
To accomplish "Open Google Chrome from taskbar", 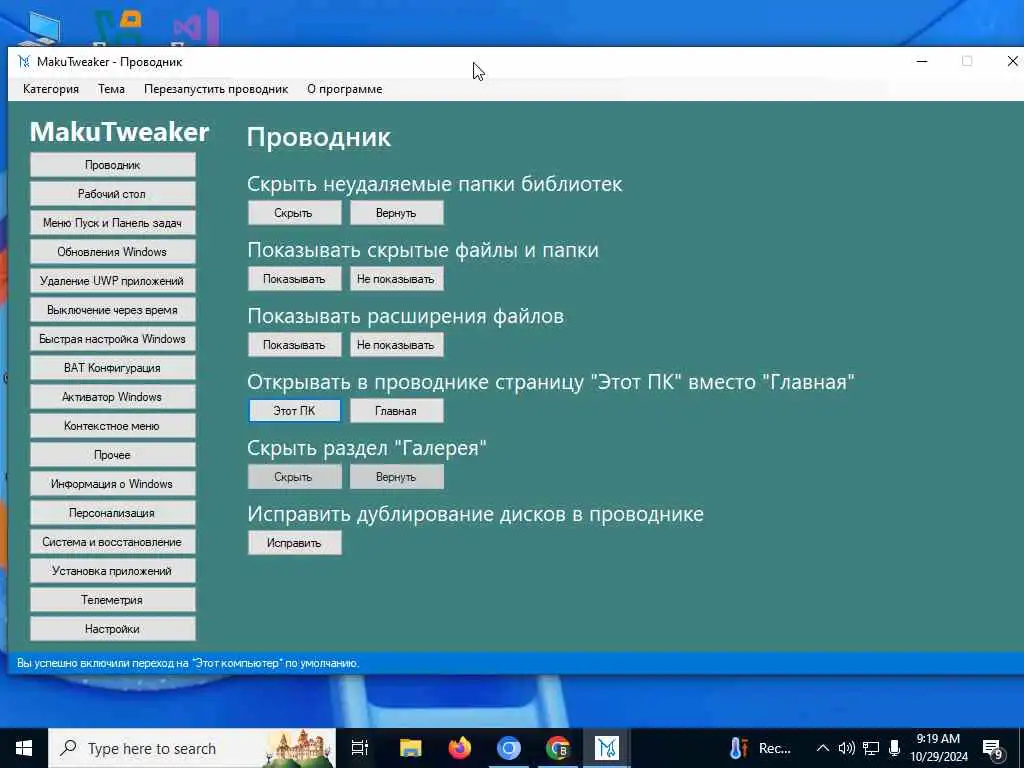I will (x=558, y=748).
